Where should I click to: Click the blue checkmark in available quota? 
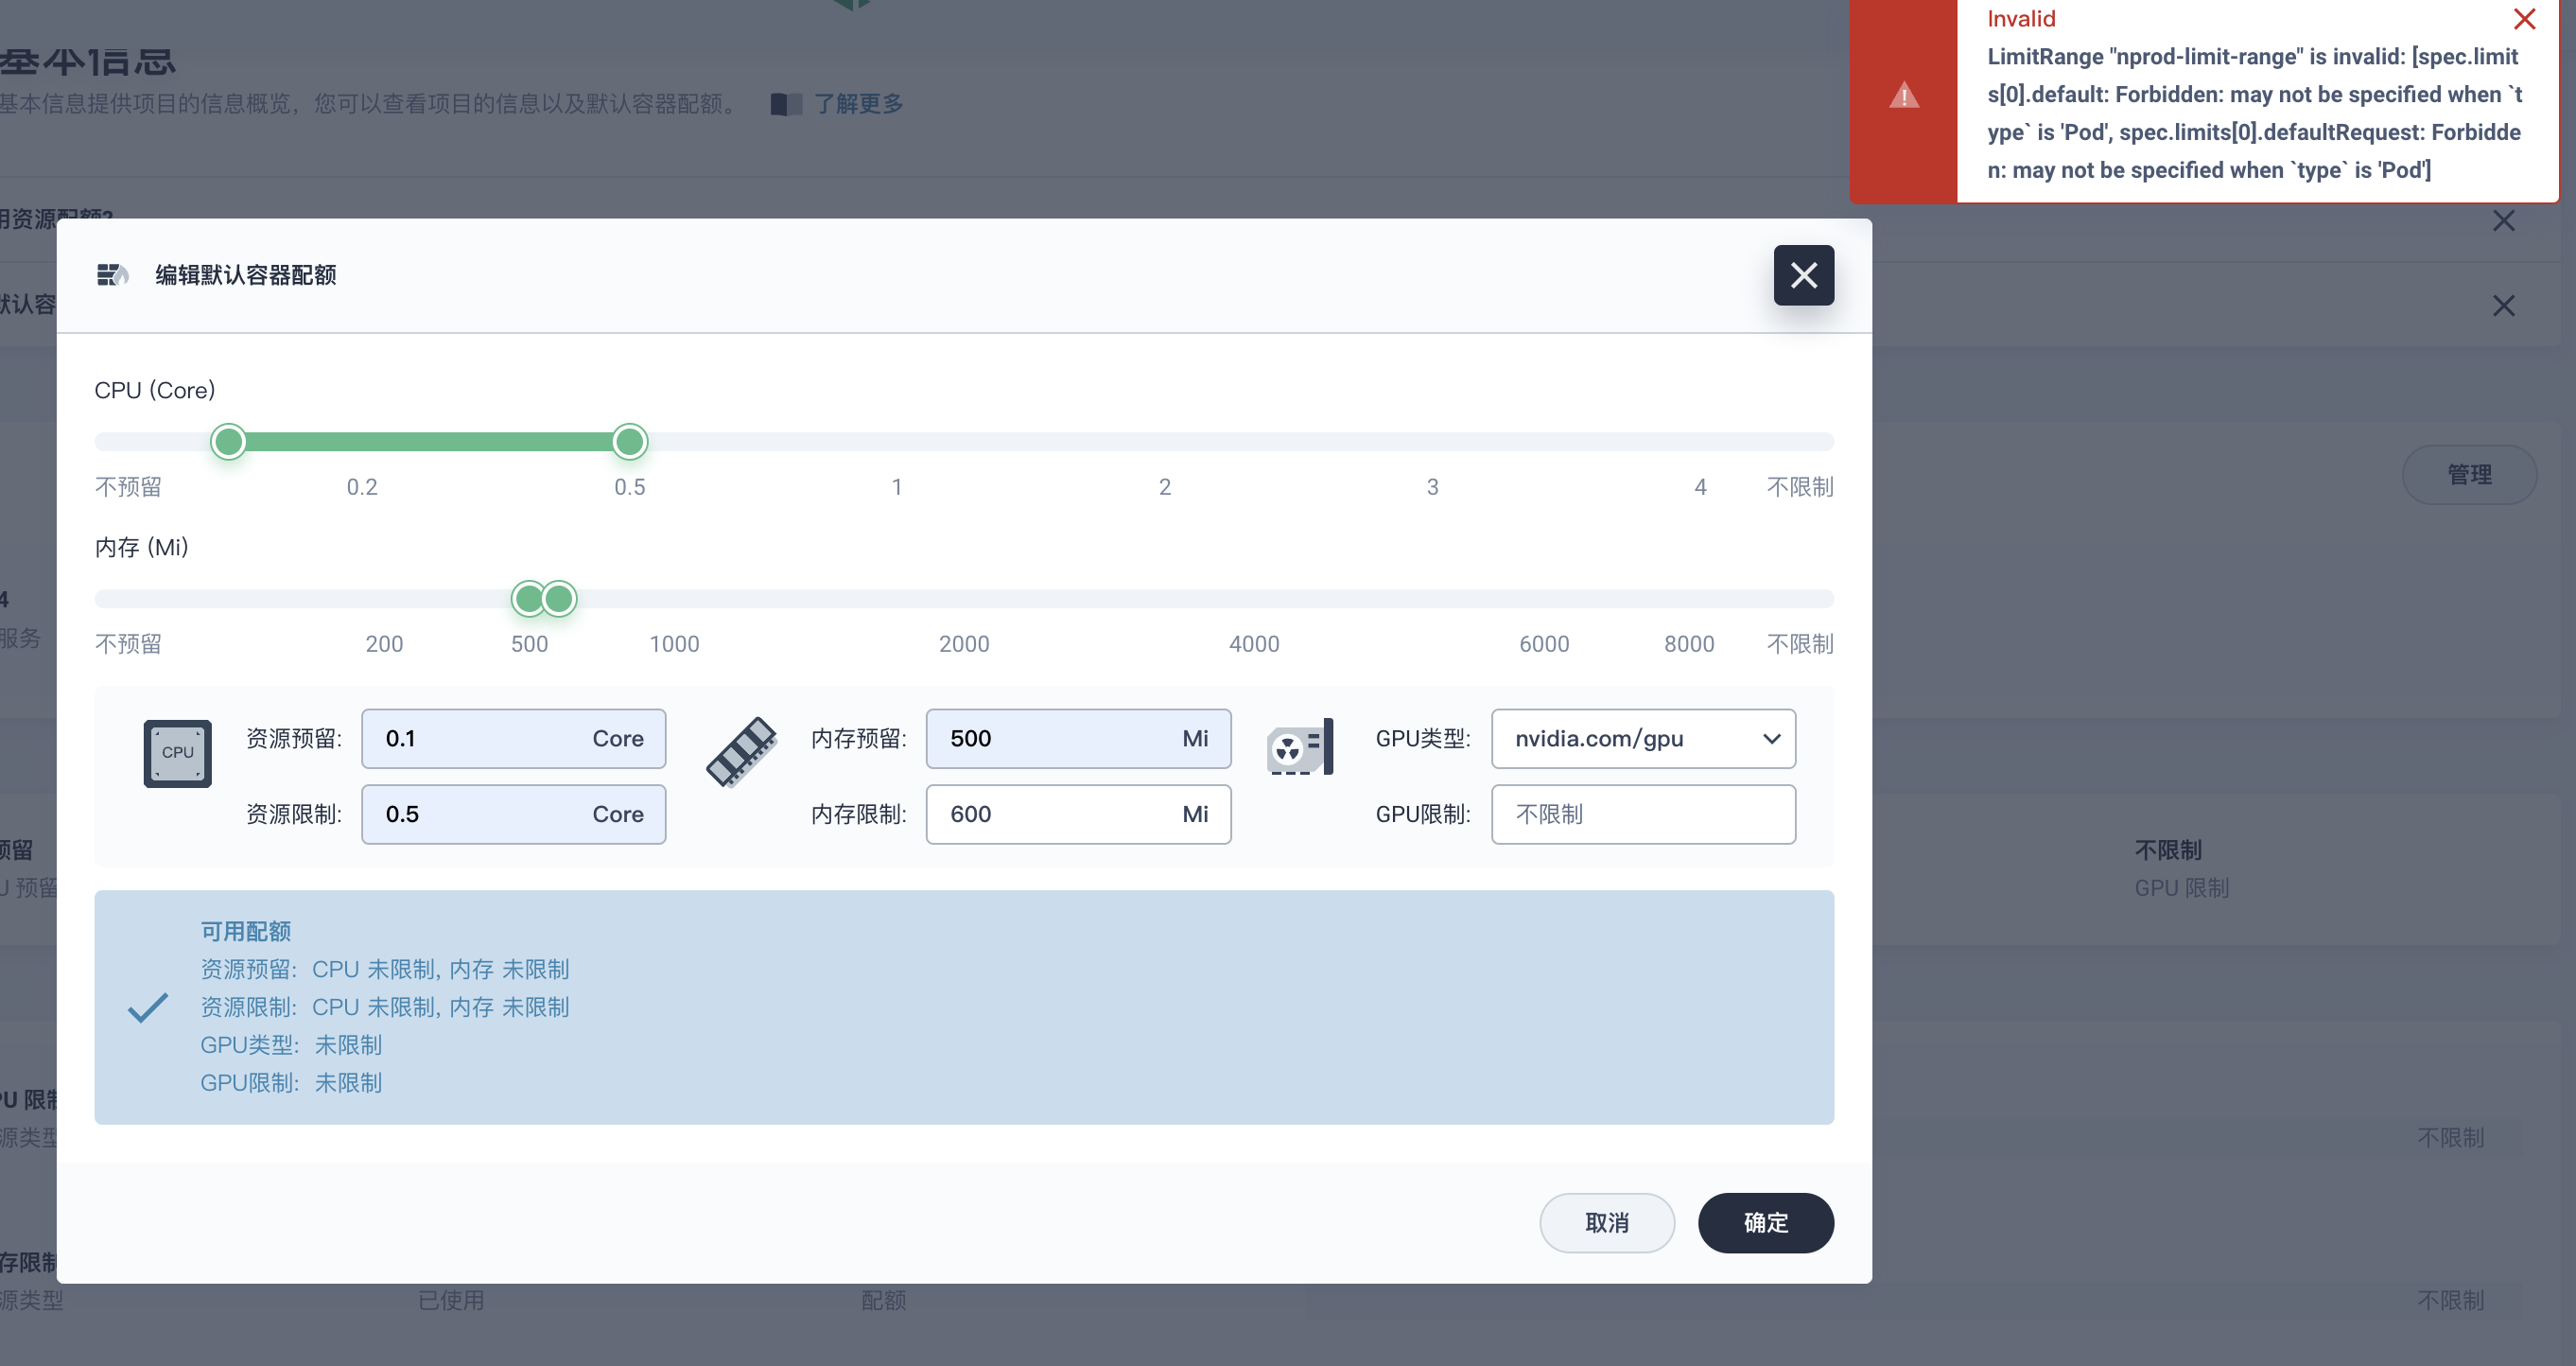tap(148, 1007)
